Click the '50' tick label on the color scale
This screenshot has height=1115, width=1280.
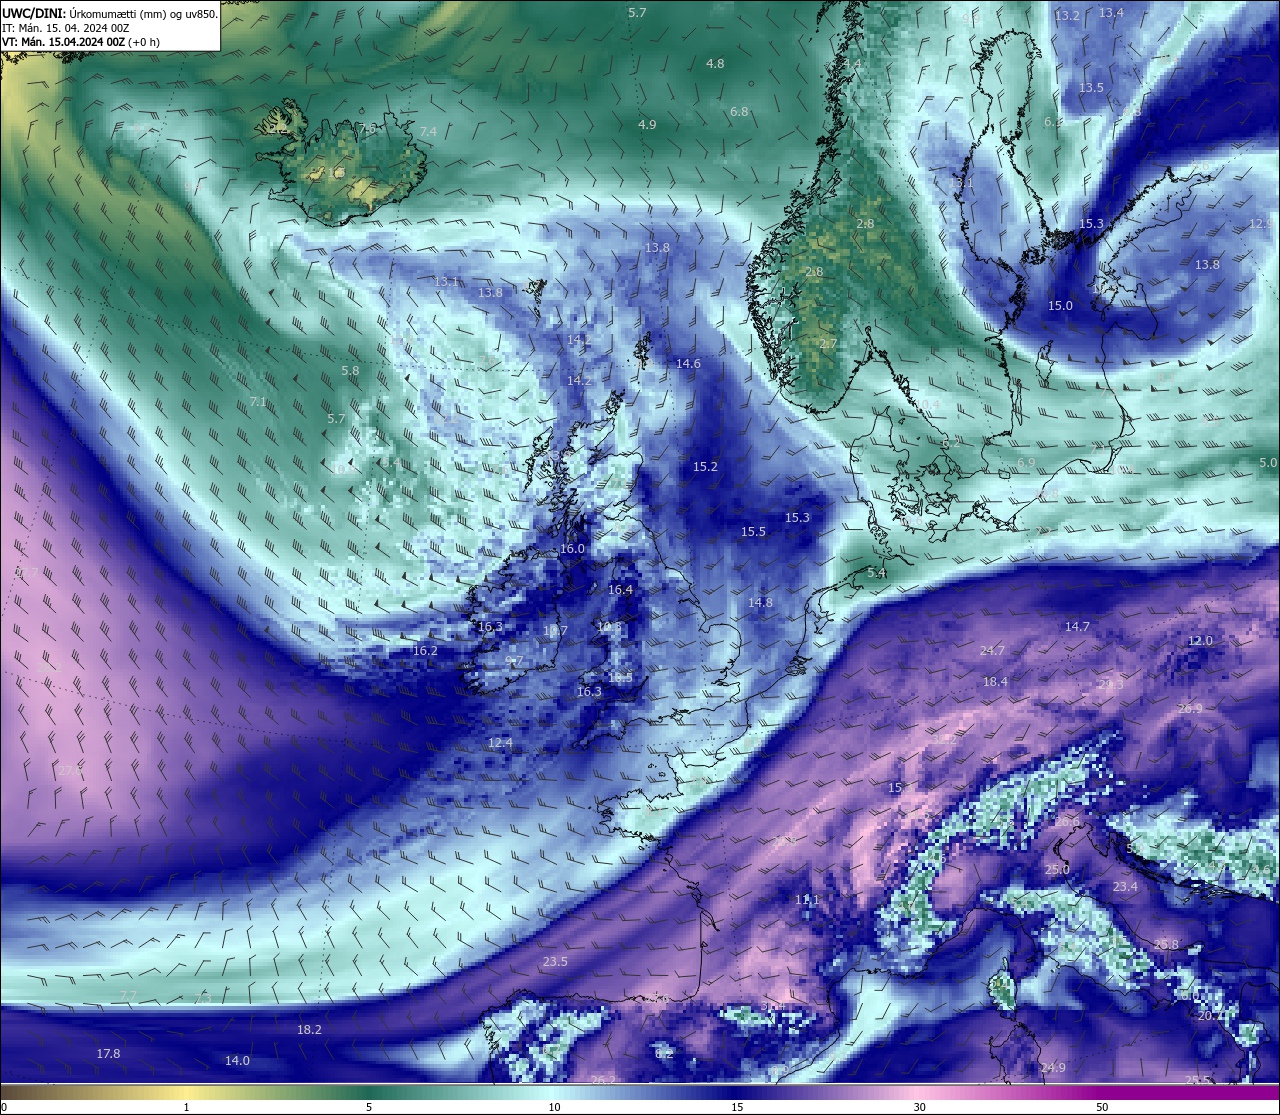1102,1107
